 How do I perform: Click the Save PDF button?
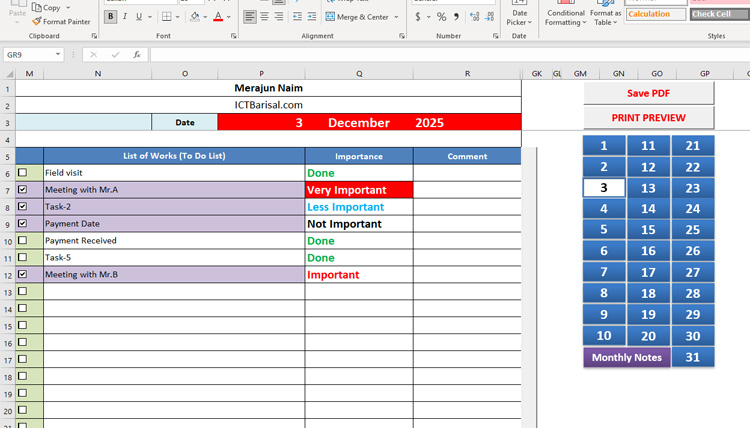point(648,93)
